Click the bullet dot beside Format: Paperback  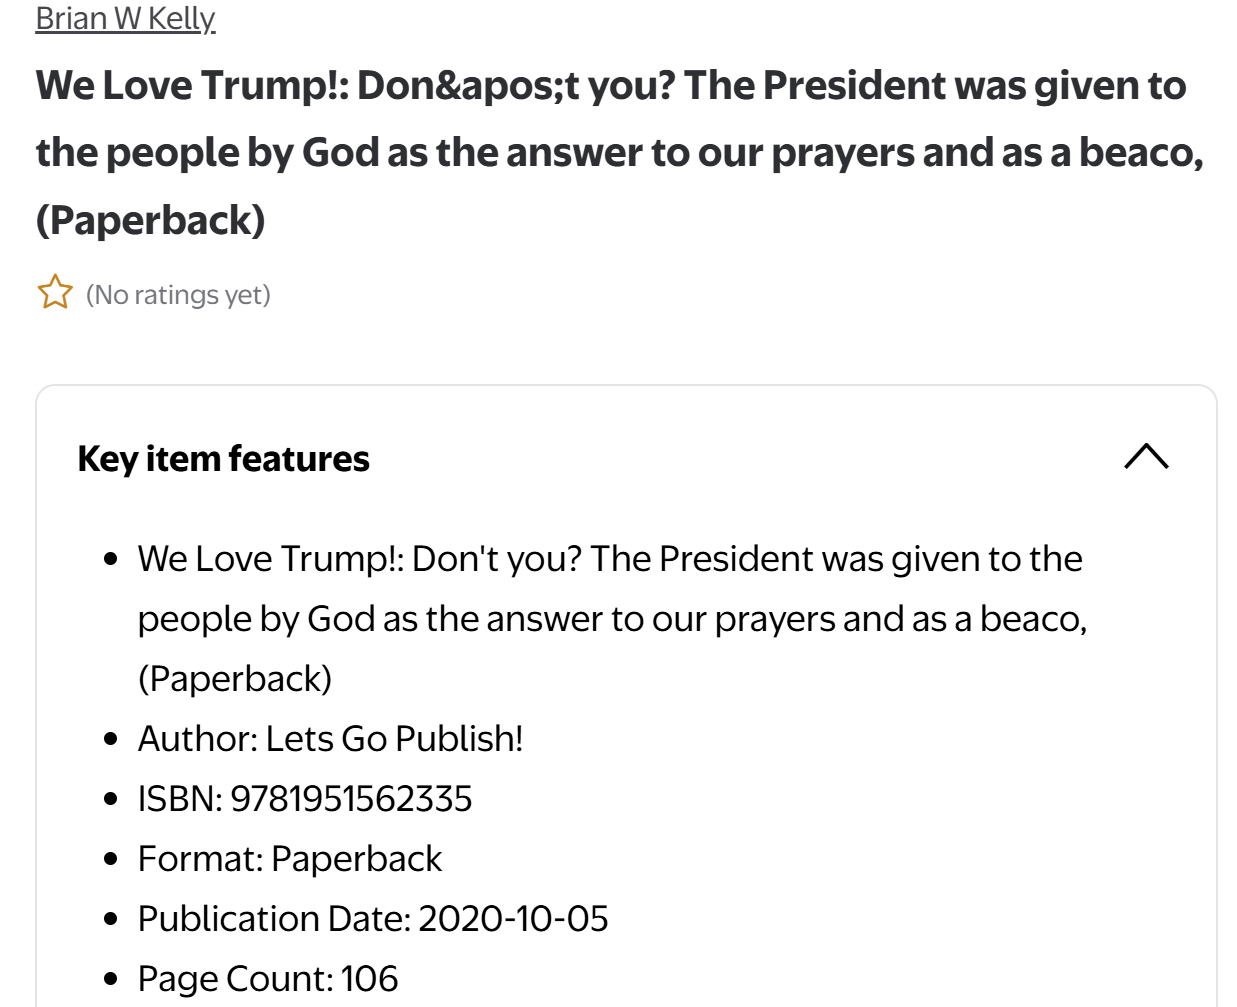tap(111, 859)
